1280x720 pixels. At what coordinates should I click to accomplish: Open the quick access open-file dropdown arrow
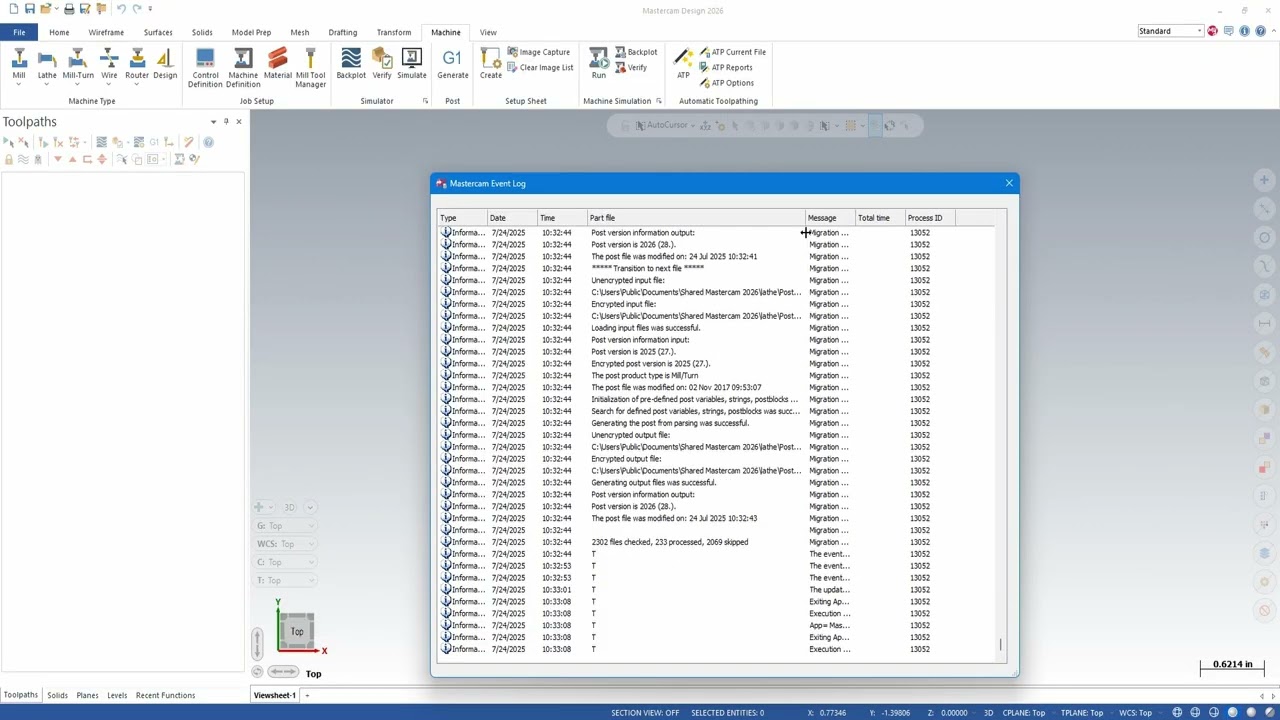[x=57, y=9]
